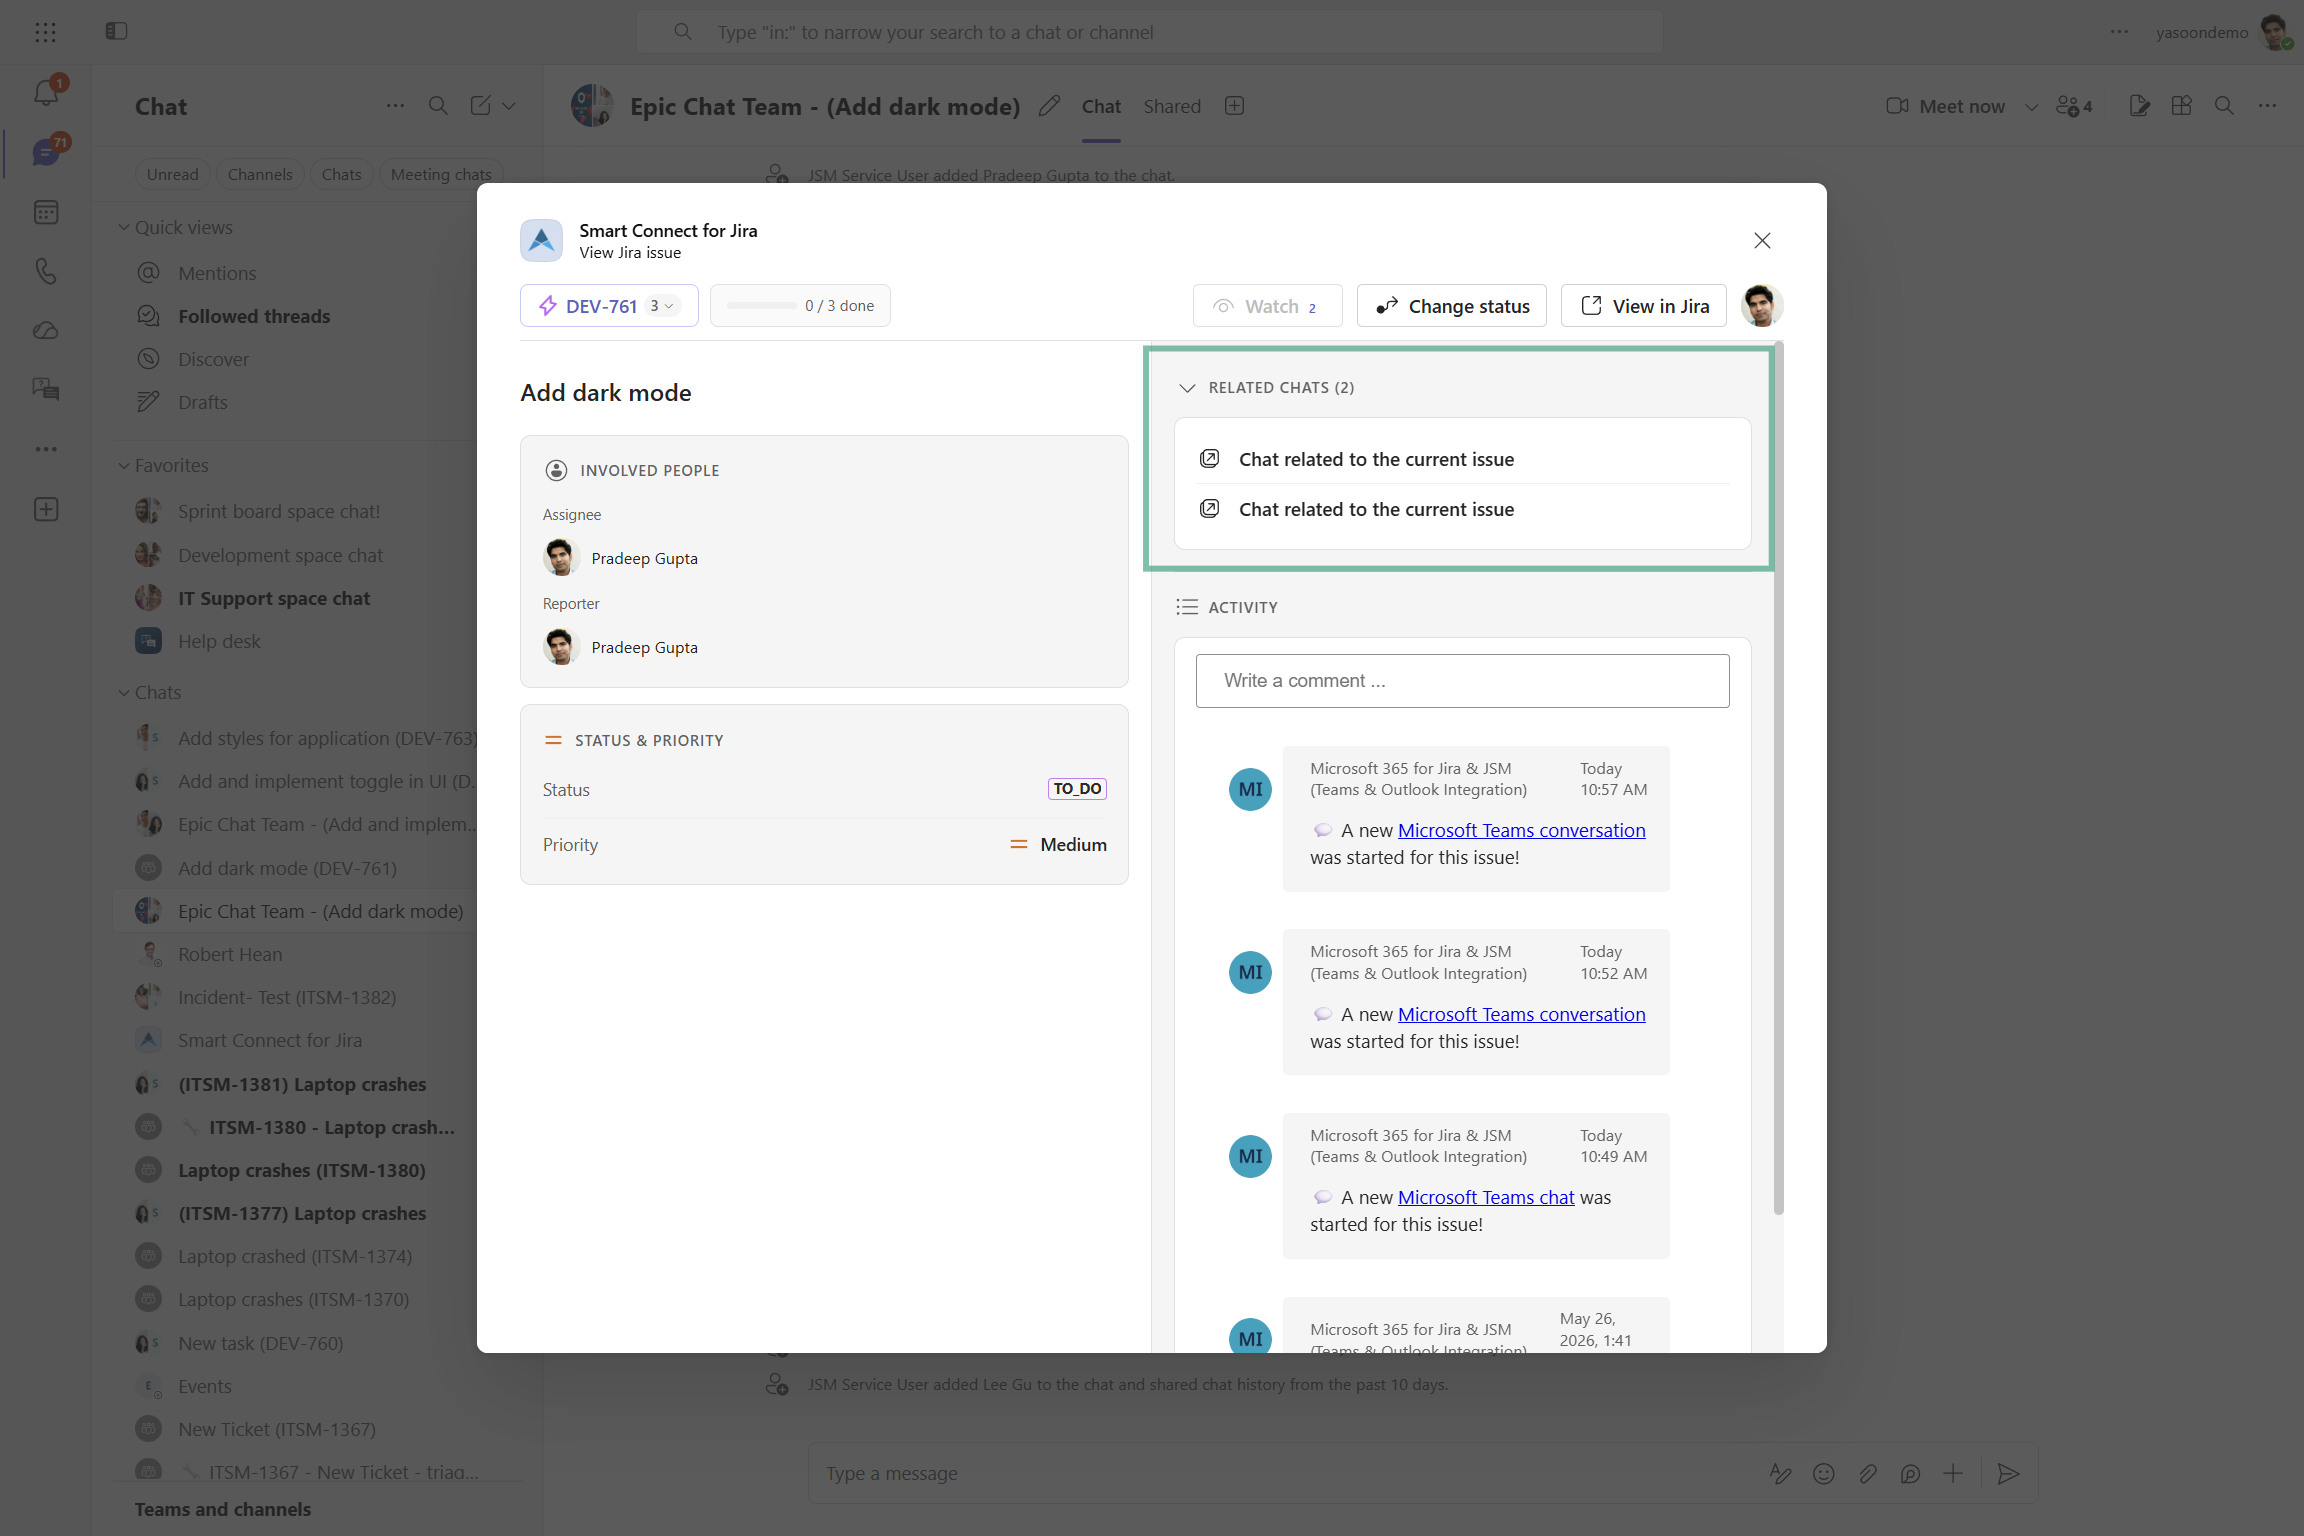The width and height of the screenshot is (2304, 1536).
Task: Open the Microsoft Teams conversation link from 10:52 AM
Action: pyautogui.click(x=1521, y=1014)
